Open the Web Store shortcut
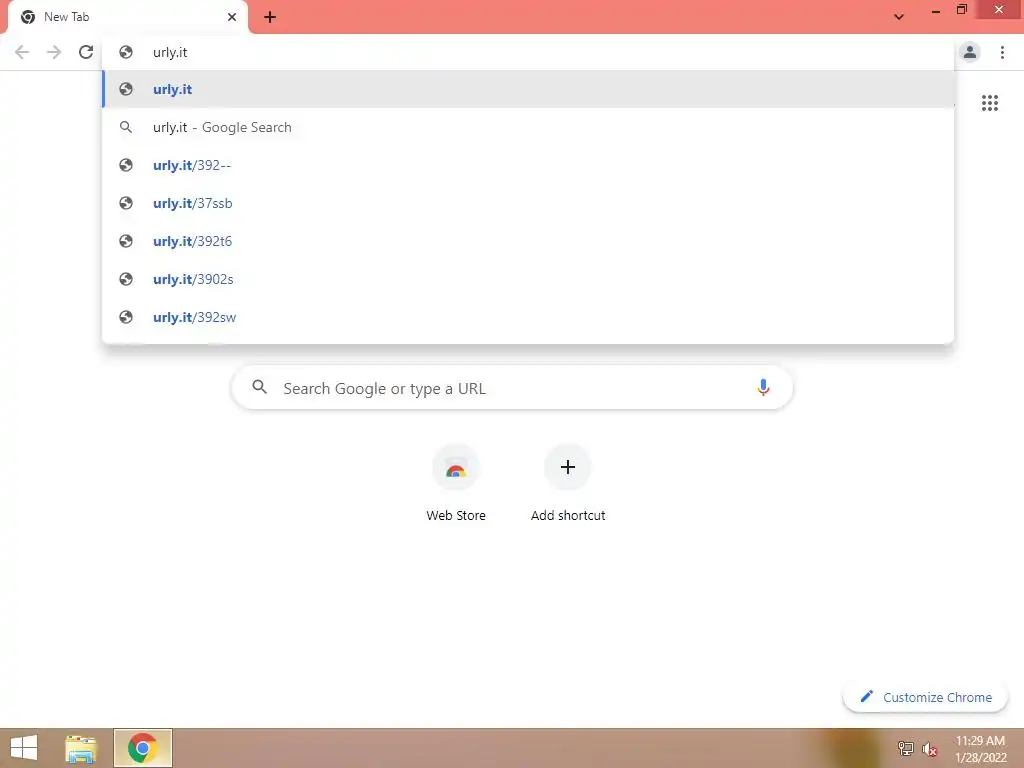1024x768 pixels. pyautogui.click(x=456, y=483)
